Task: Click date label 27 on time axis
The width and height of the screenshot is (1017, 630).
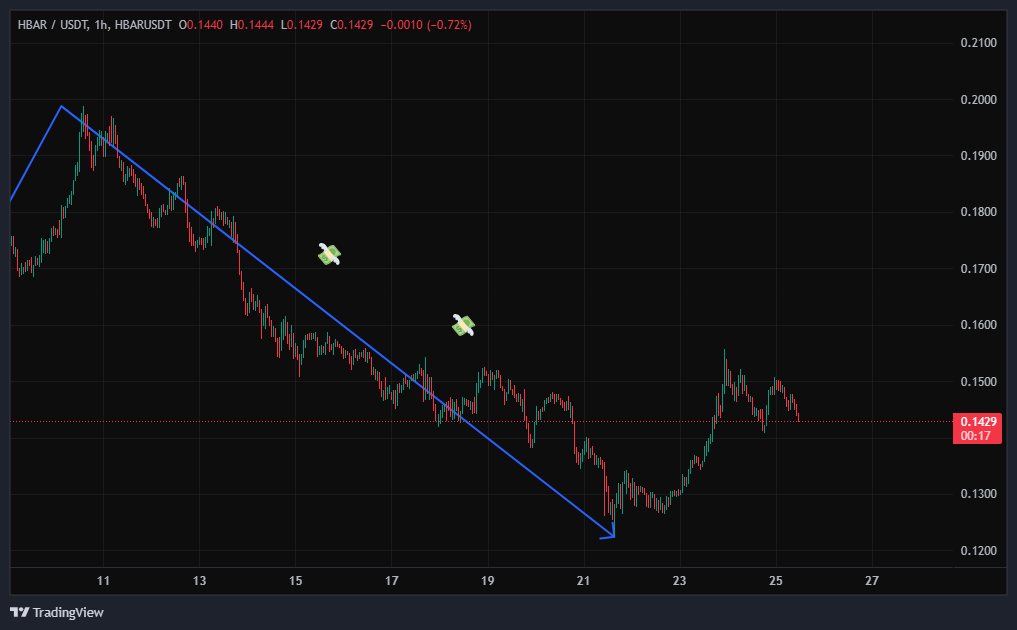Action: pyautogui.click(x=872, y=581)
